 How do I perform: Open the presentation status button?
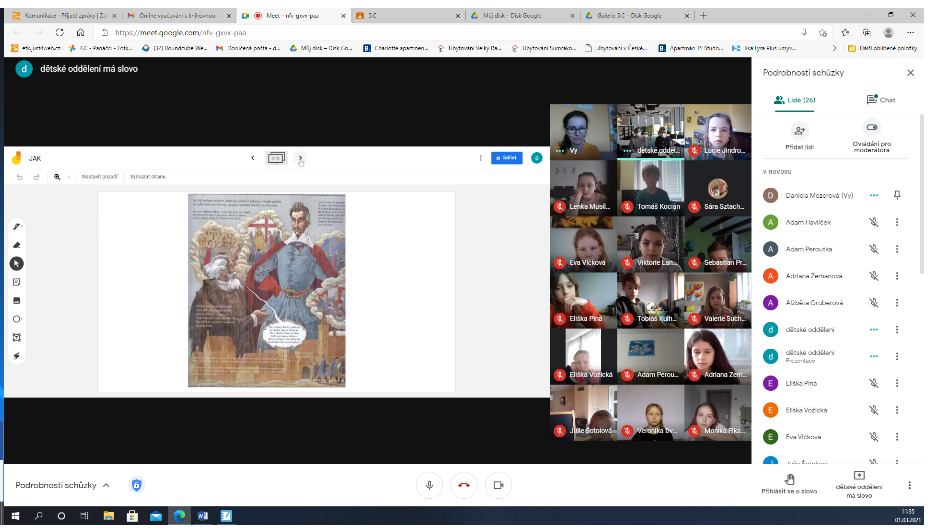859,485
